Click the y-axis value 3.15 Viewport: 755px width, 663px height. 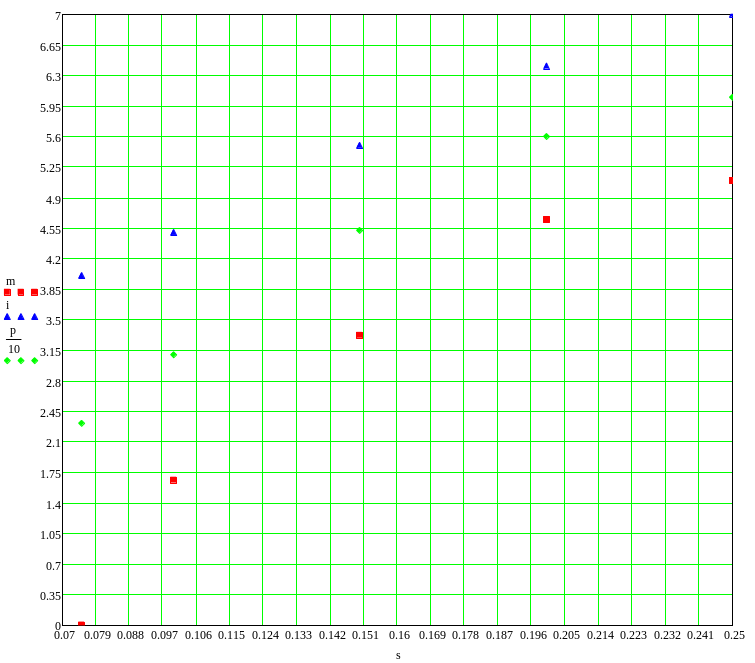[x=51, y=352]
